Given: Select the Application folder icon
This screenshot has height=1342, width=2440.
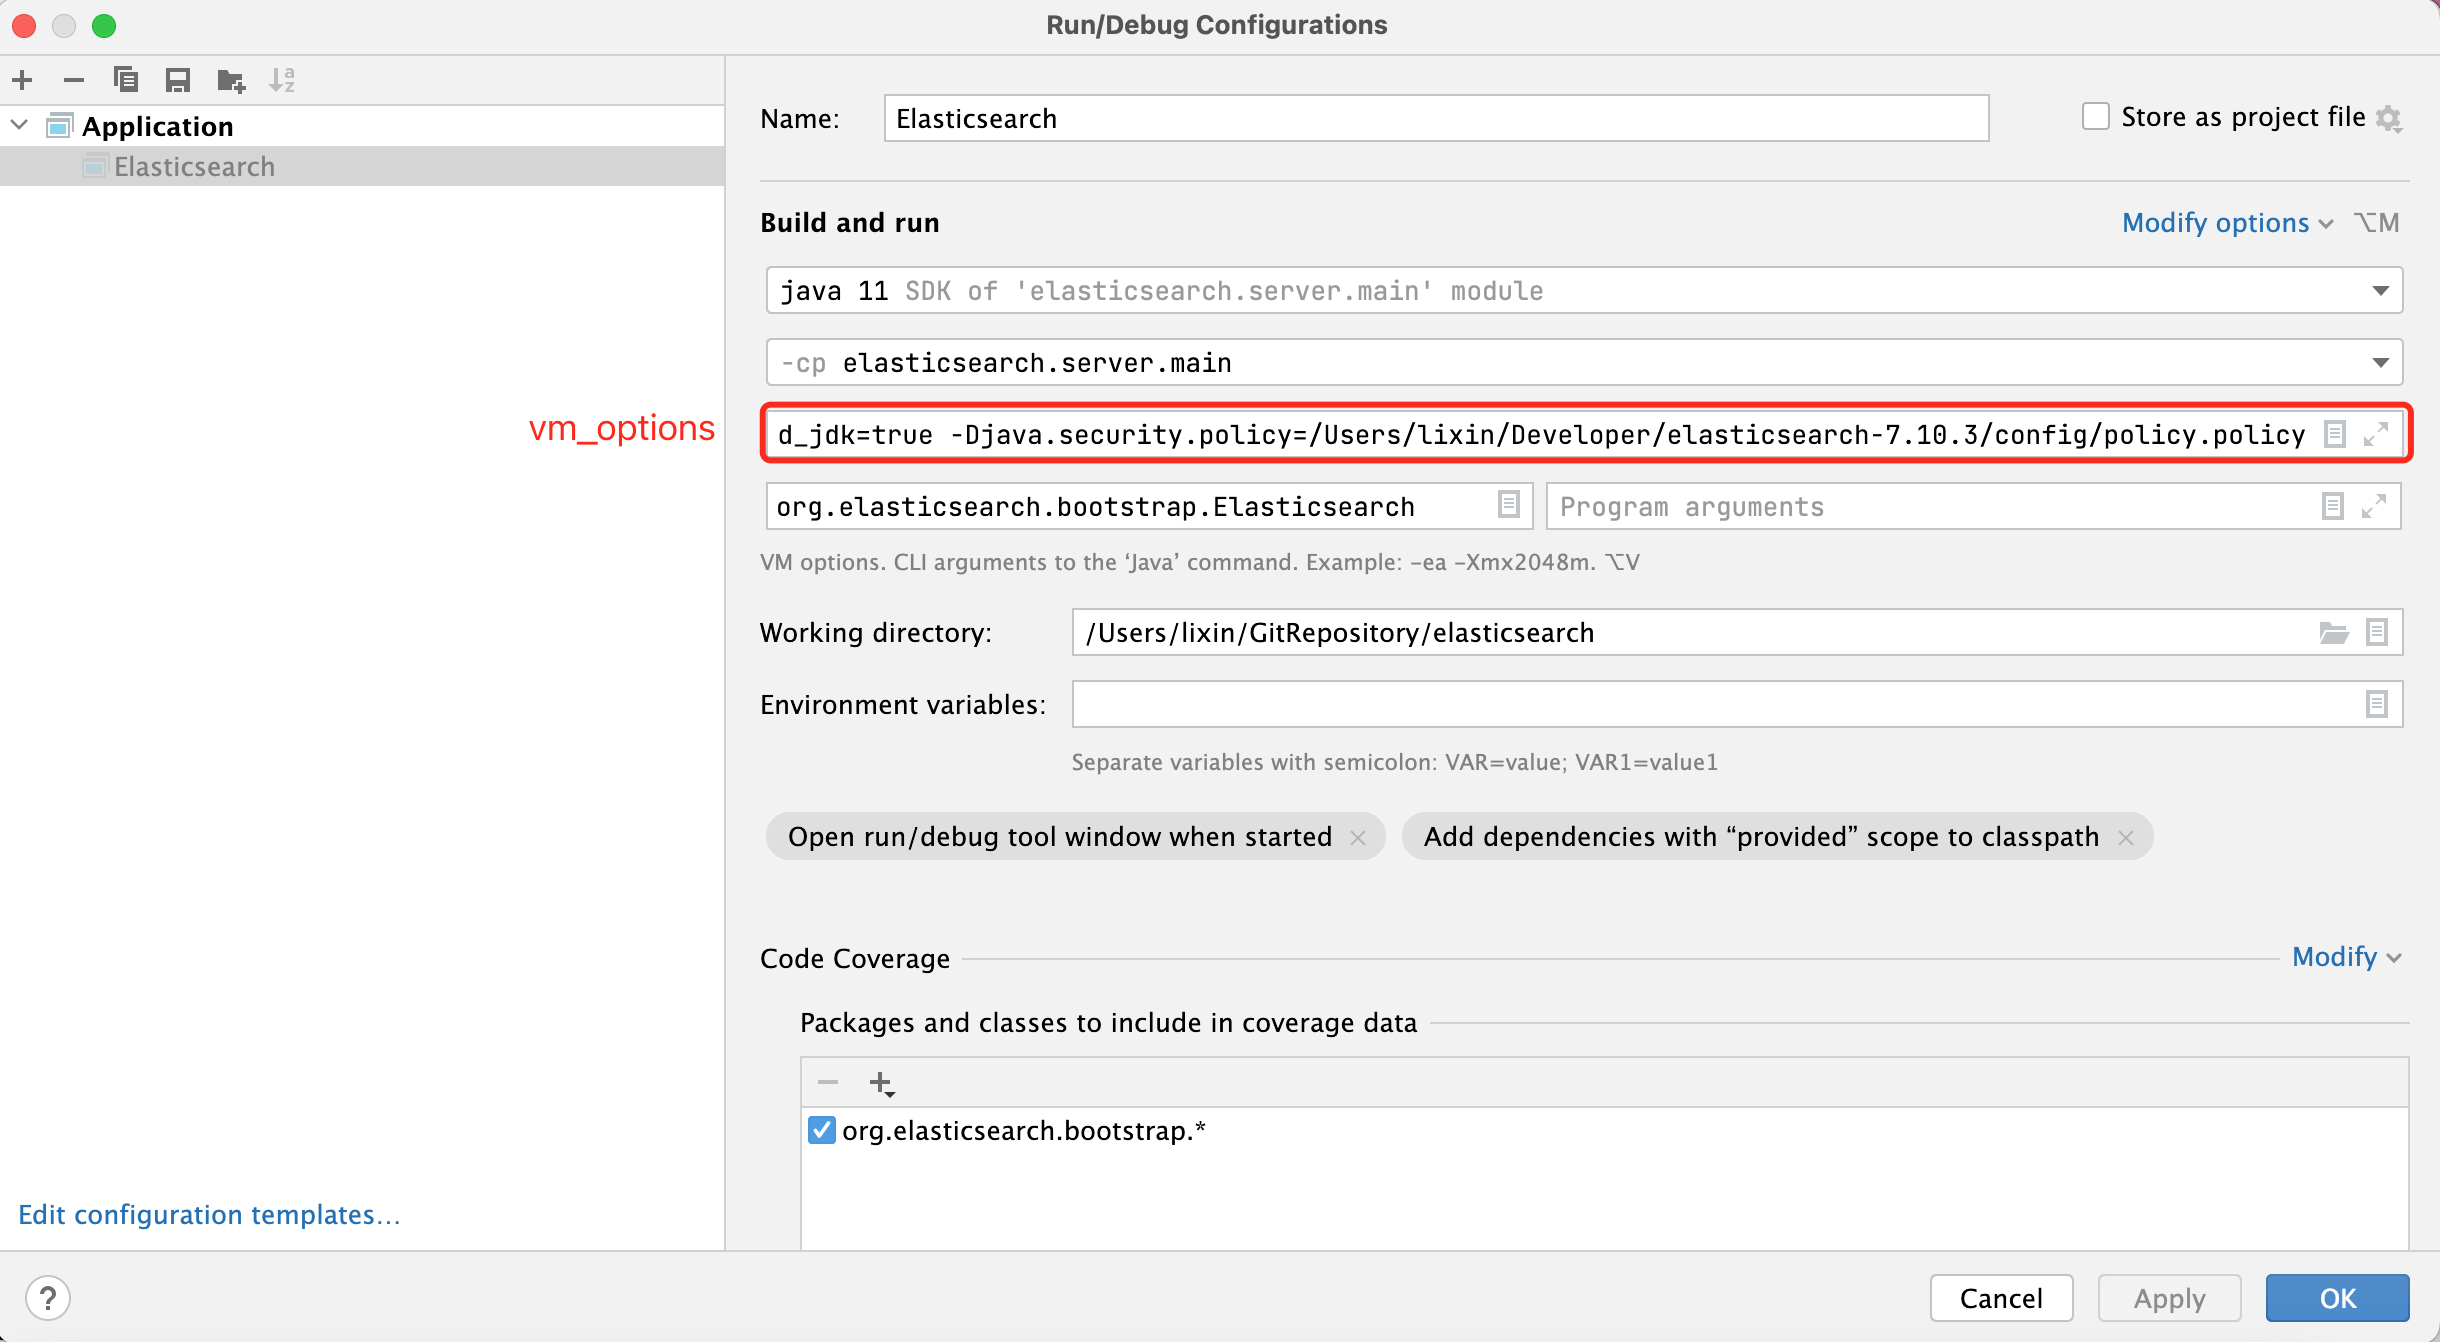Looking at the screenshot, I should pyautogui.click(x=60, y=126).
